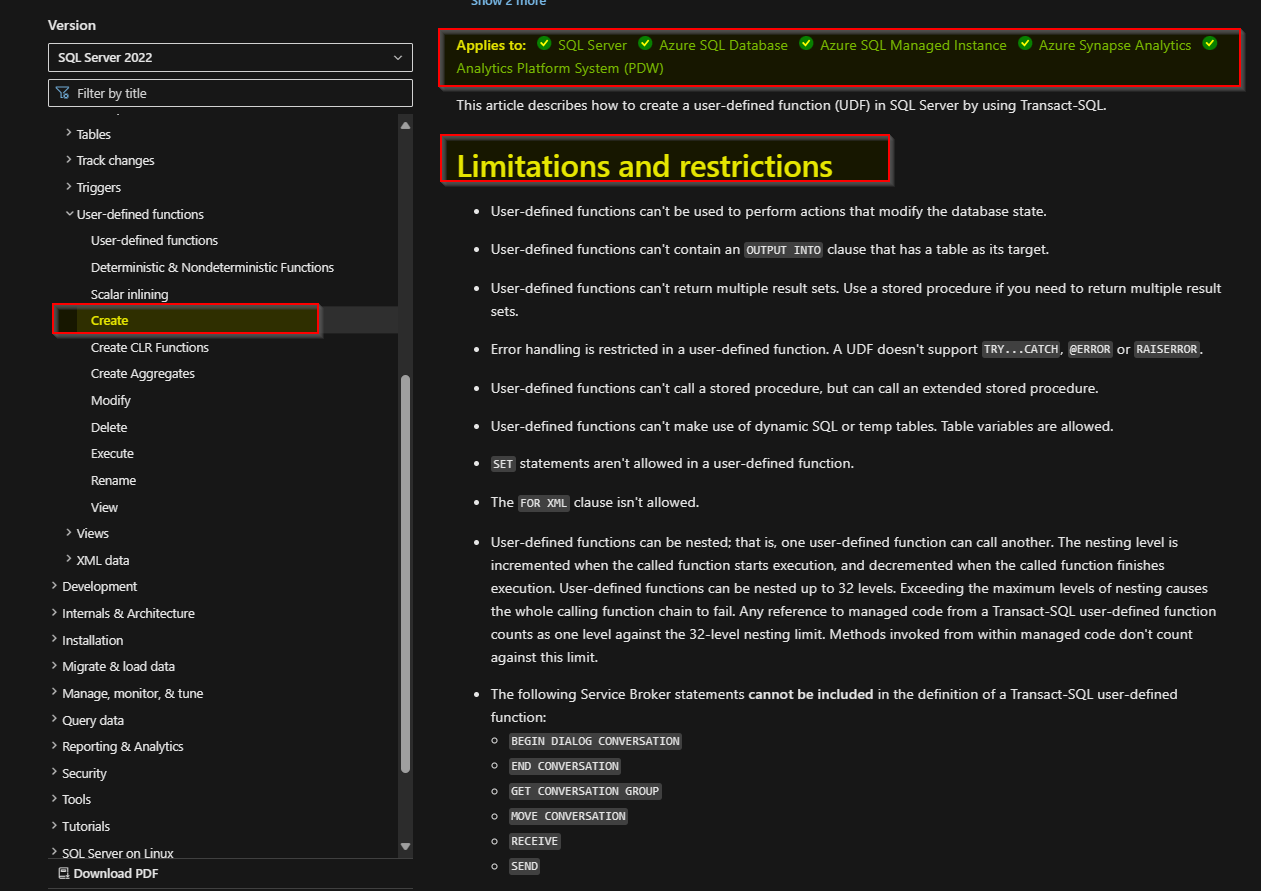
Task: Expand the XML data chevron
Action: [x=69, y=560]
